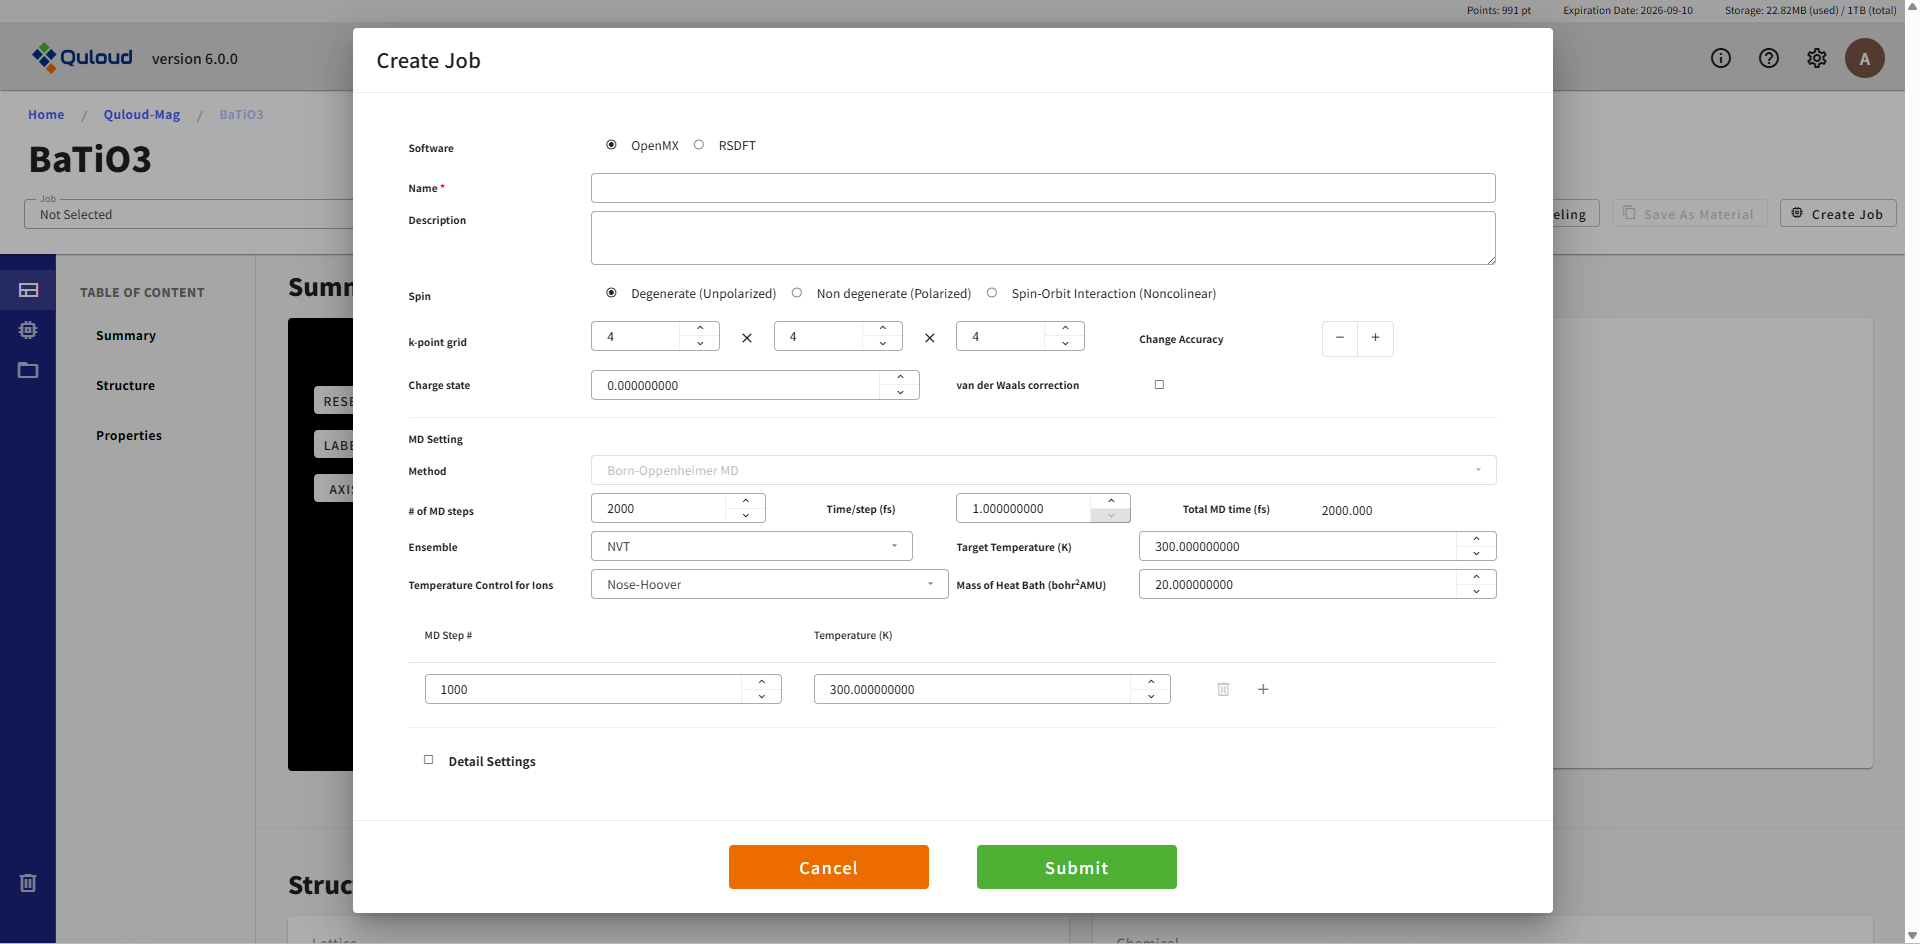Viewport: 1920px width, 944px height.
Task: Click the user avatar icon
Action: point(1864,58)
